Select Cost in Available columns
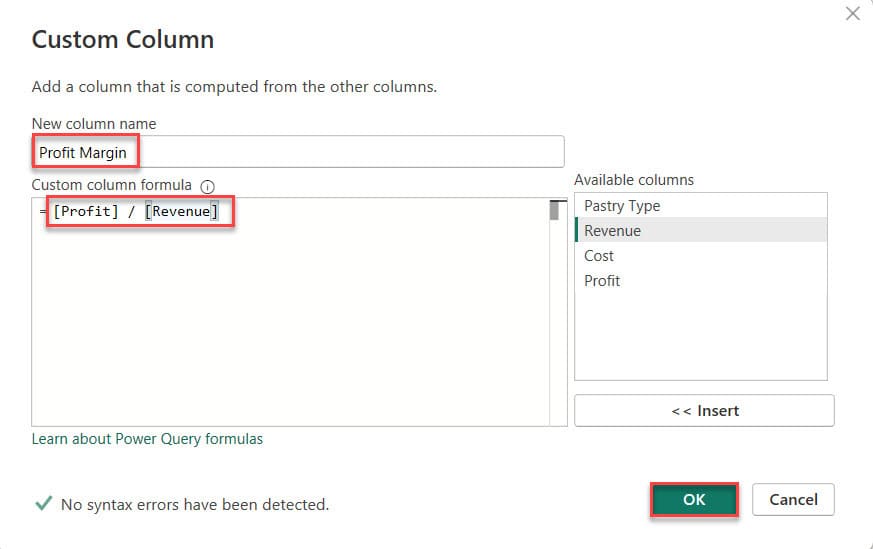This screenshot has width=873, height=549. (700, 256)
